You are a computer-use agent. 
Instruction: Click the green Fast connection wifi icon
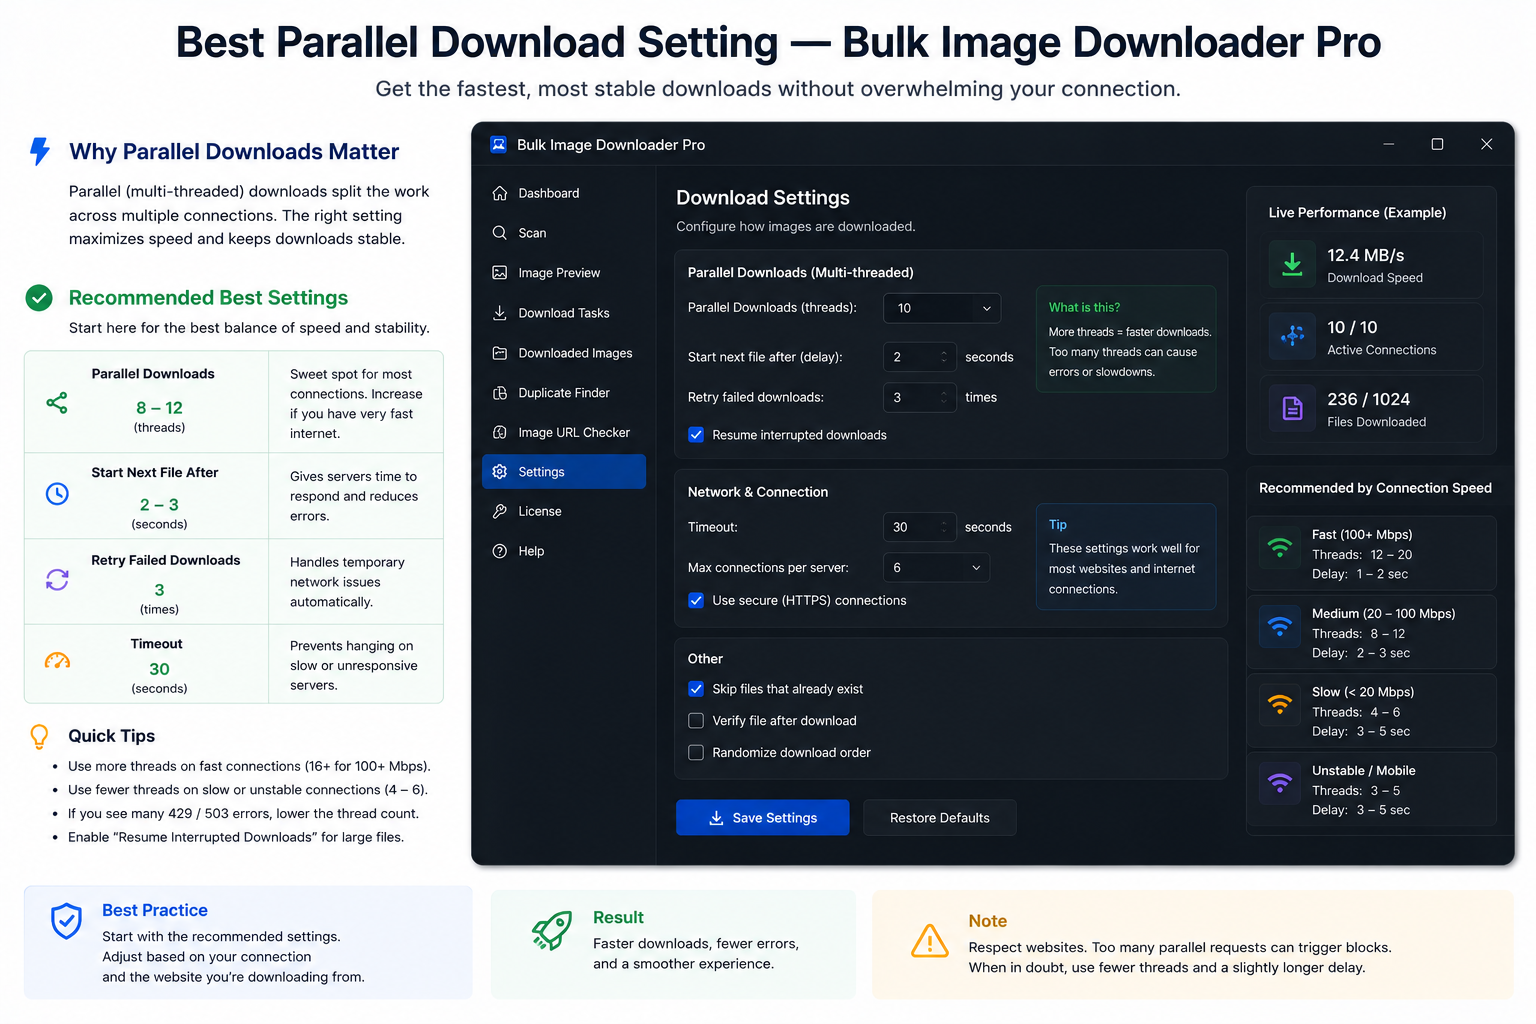pos(1279,547)
